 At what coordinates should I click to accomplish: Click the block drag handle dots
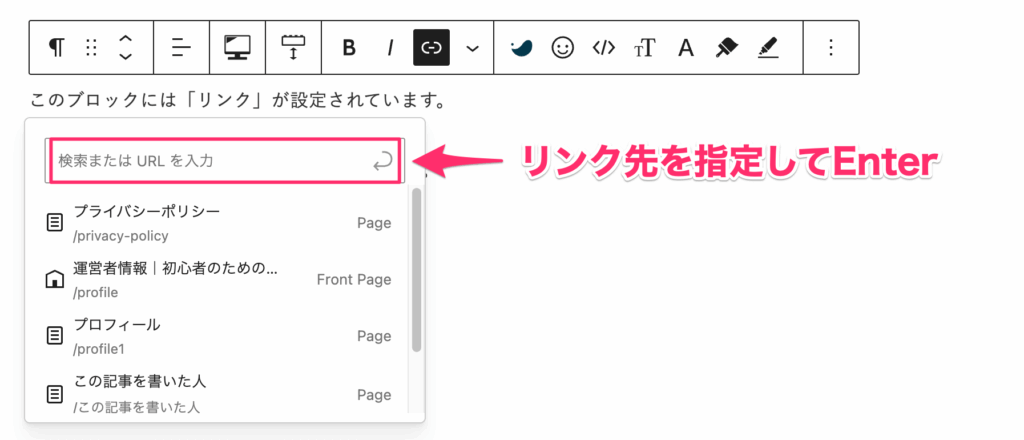pos(91,48)
